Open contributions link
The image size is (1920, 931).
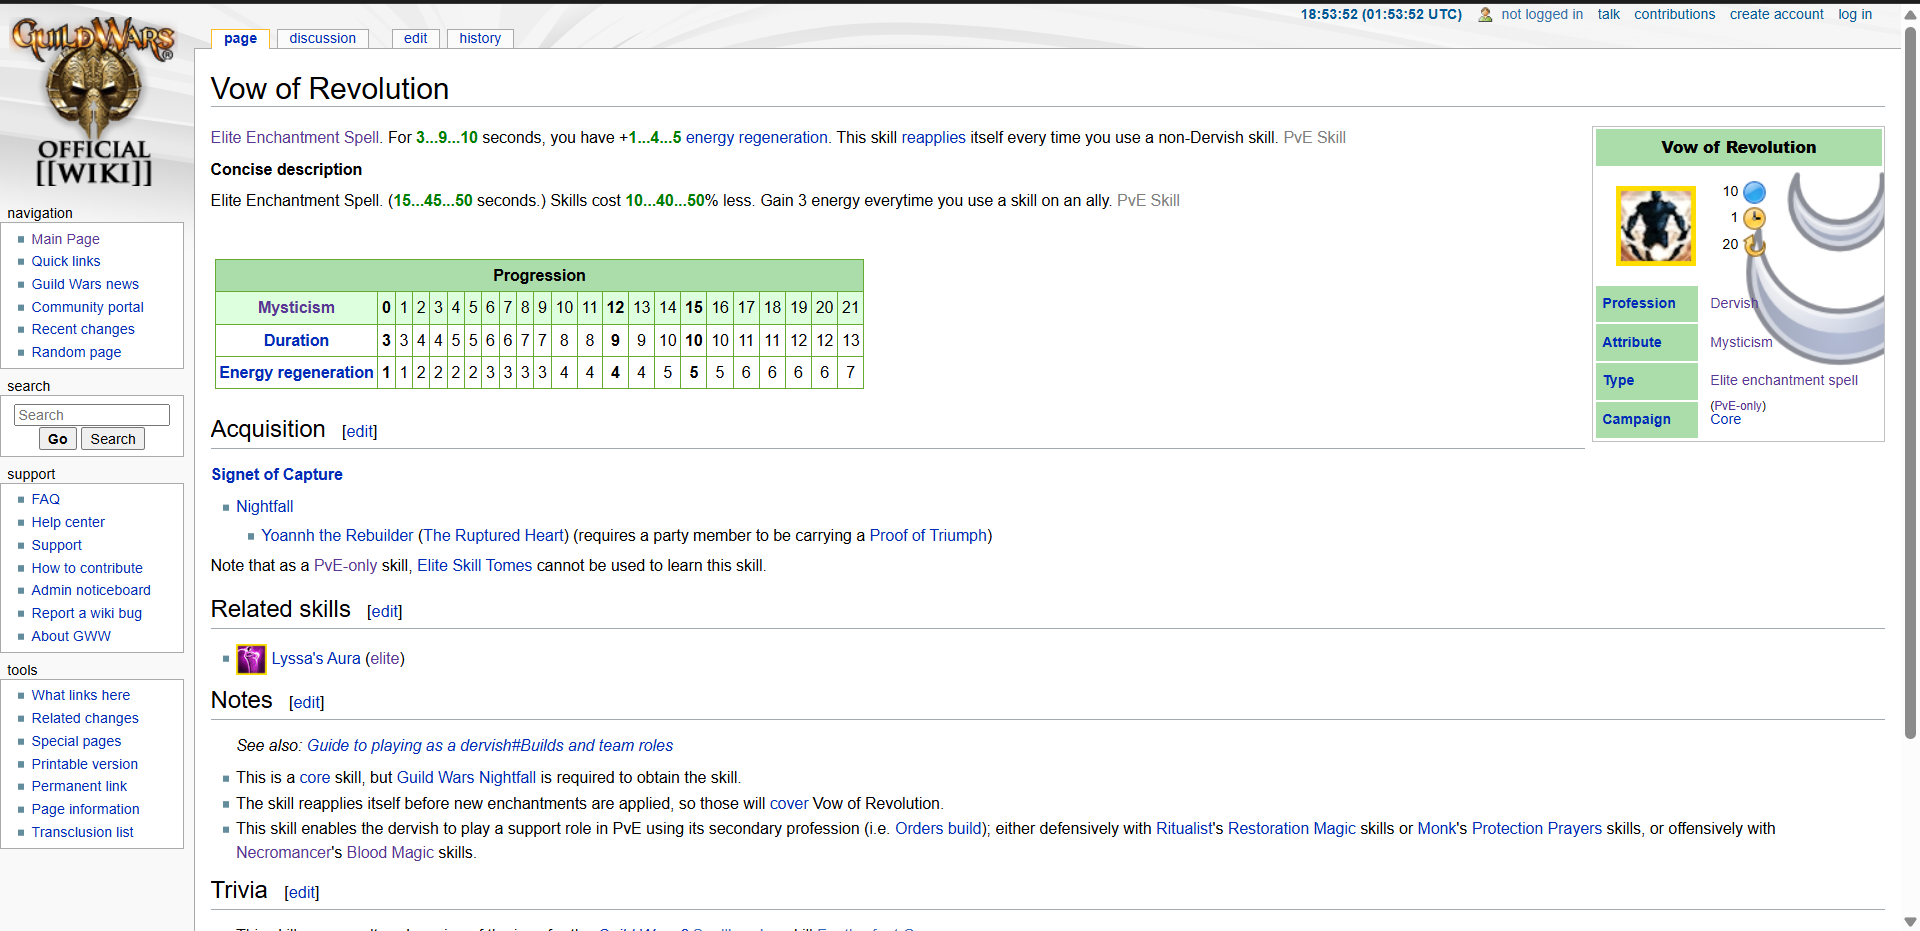click(x=1674, y=14)
